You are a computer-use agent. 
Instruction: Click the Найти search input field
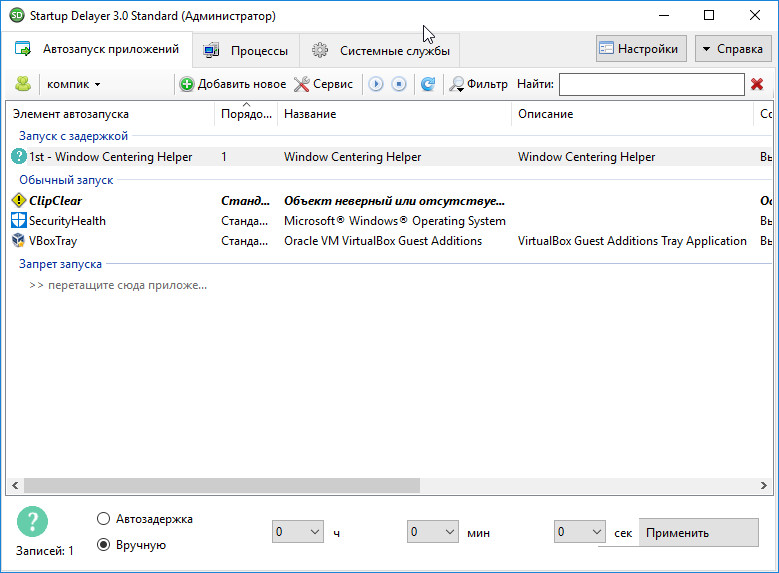652,84
